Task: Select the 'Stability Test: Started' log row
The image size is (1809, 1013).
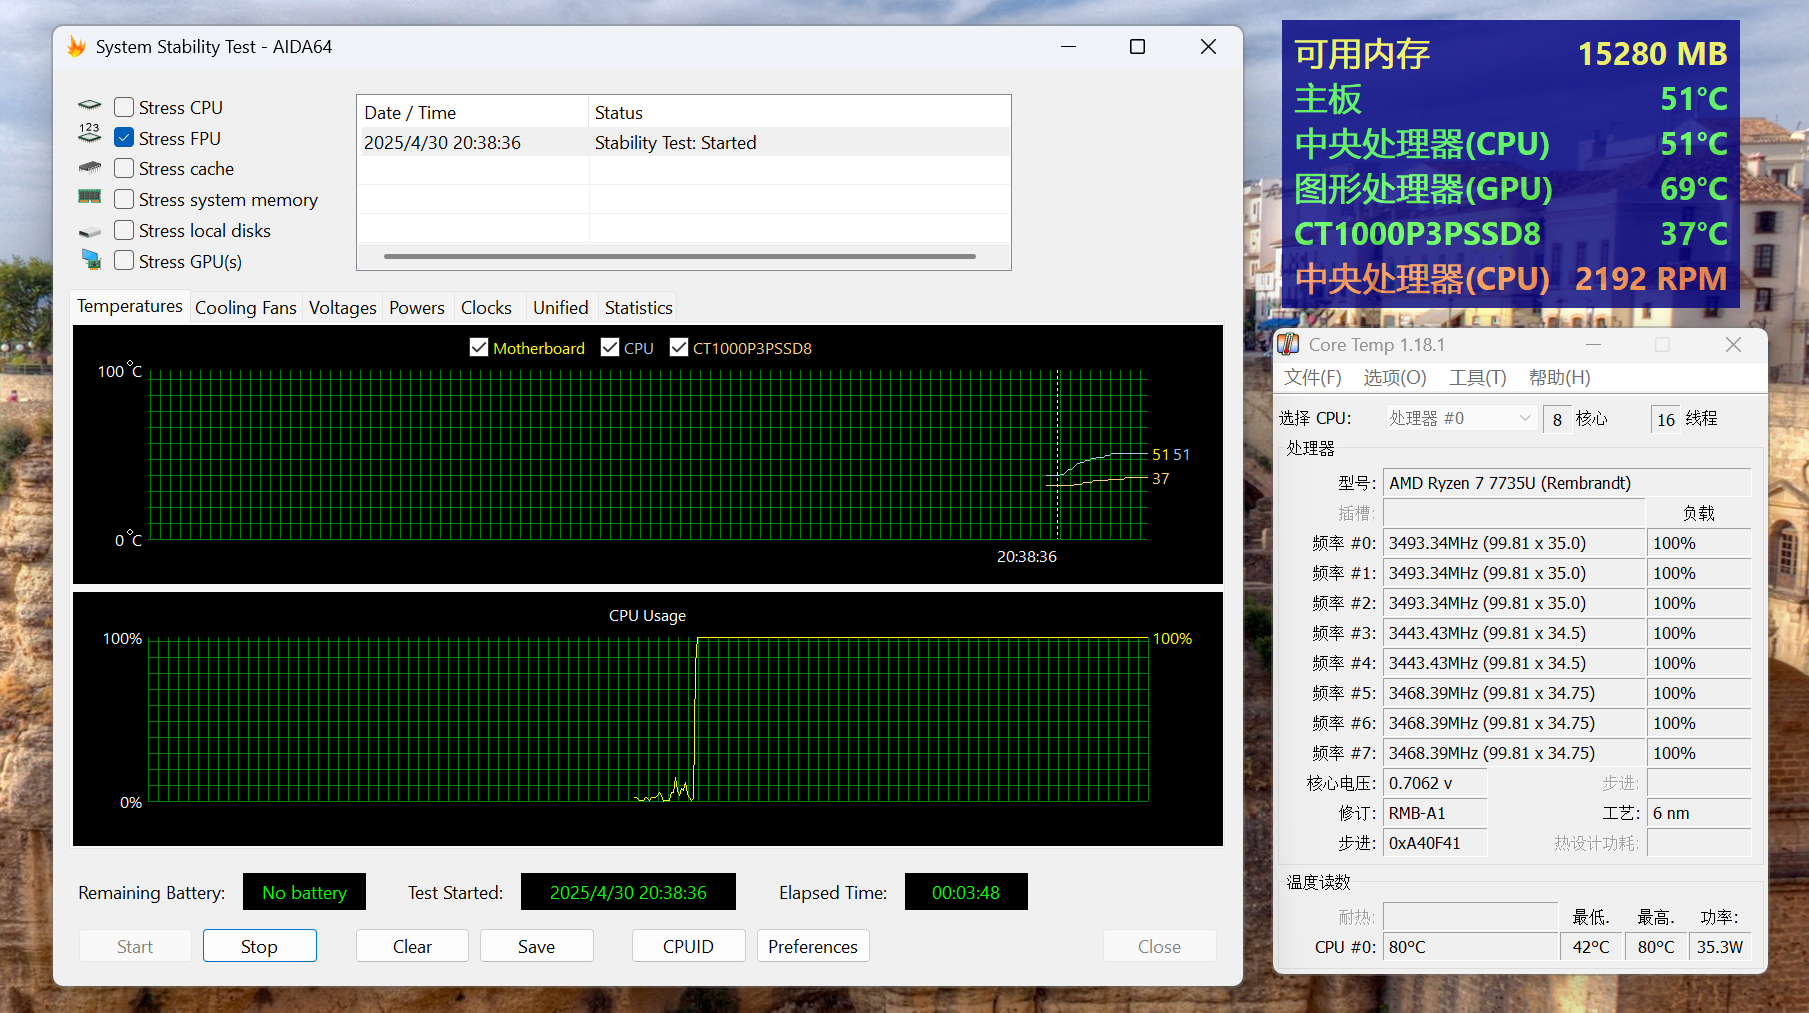Action: coord(684,142)
